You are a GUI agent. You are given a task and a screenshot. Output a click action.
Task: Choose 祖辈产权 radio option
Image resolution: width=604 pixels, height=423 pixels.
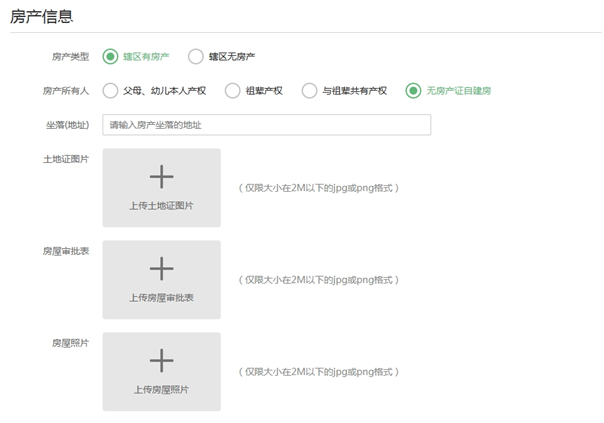(x=233, y=91)
